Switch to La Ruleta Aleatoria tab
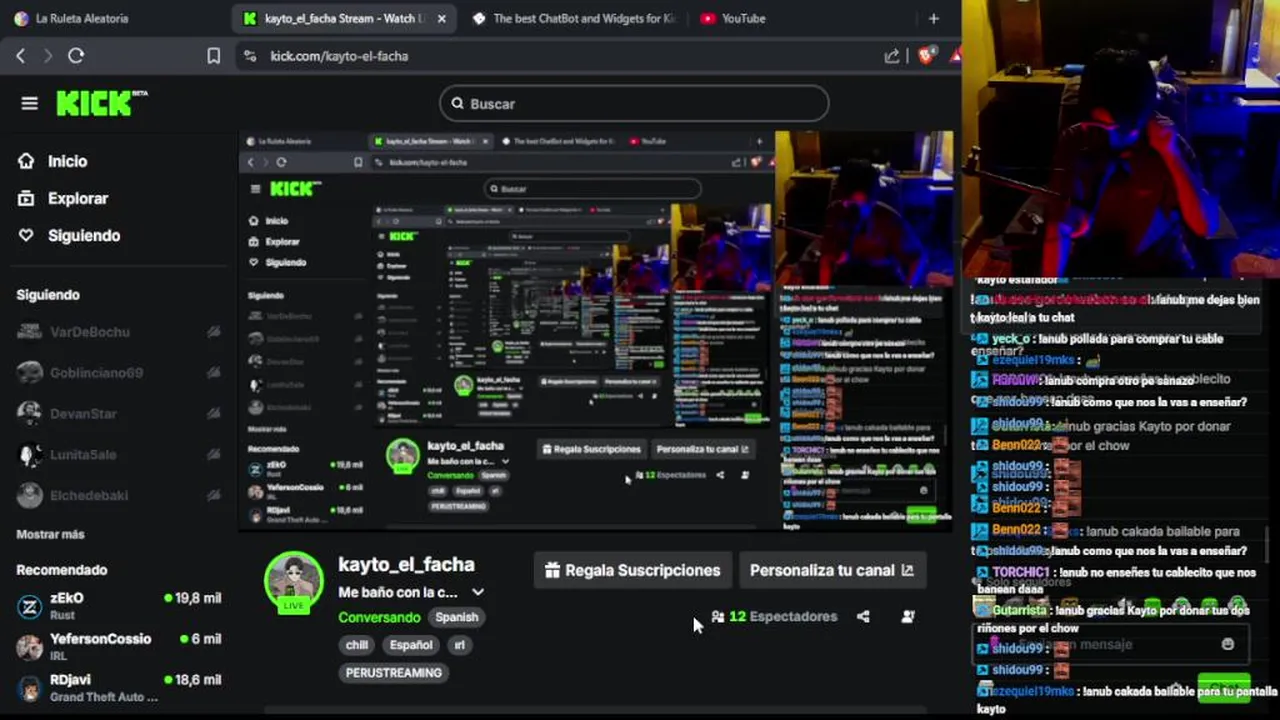The image size is (1280, 720). tap(116, 18)
